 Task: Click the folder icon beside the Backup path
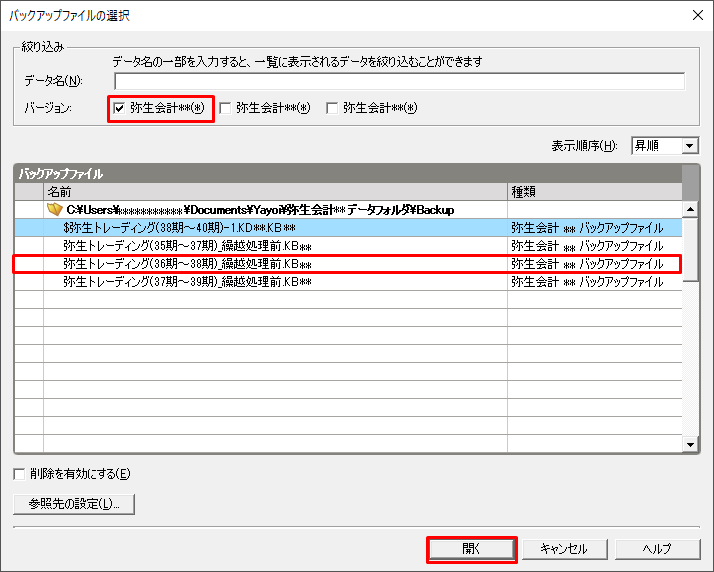tap(55, 209)
